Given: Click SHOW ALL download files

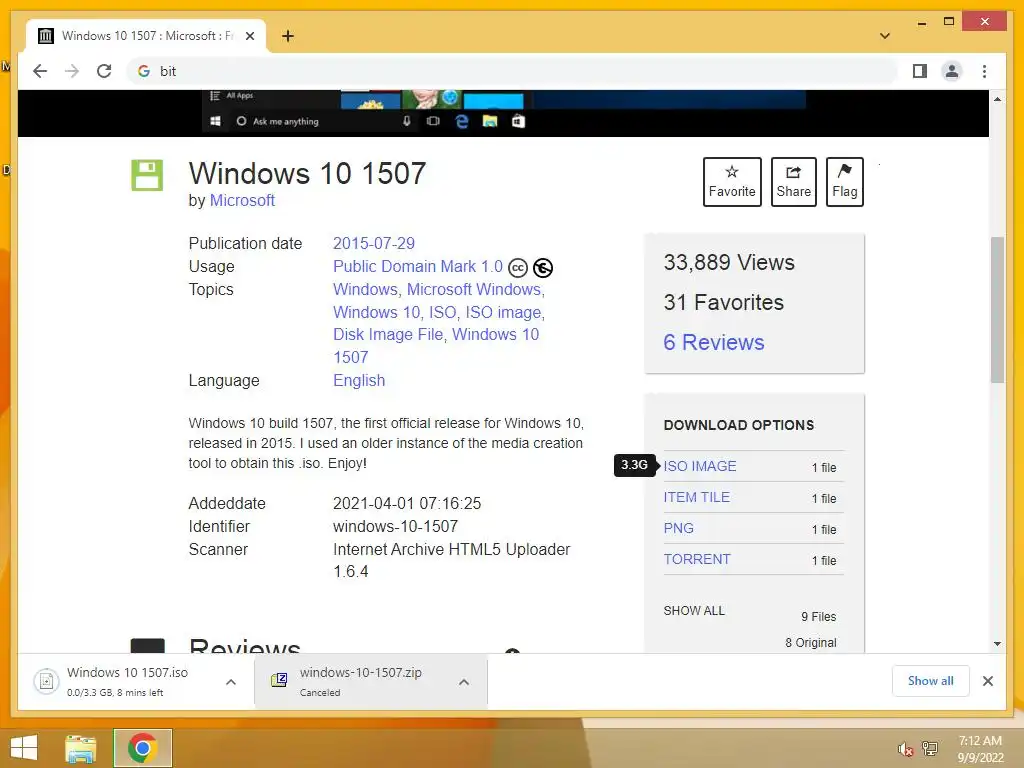Looking at the screenshot, I should pos(694,611).
